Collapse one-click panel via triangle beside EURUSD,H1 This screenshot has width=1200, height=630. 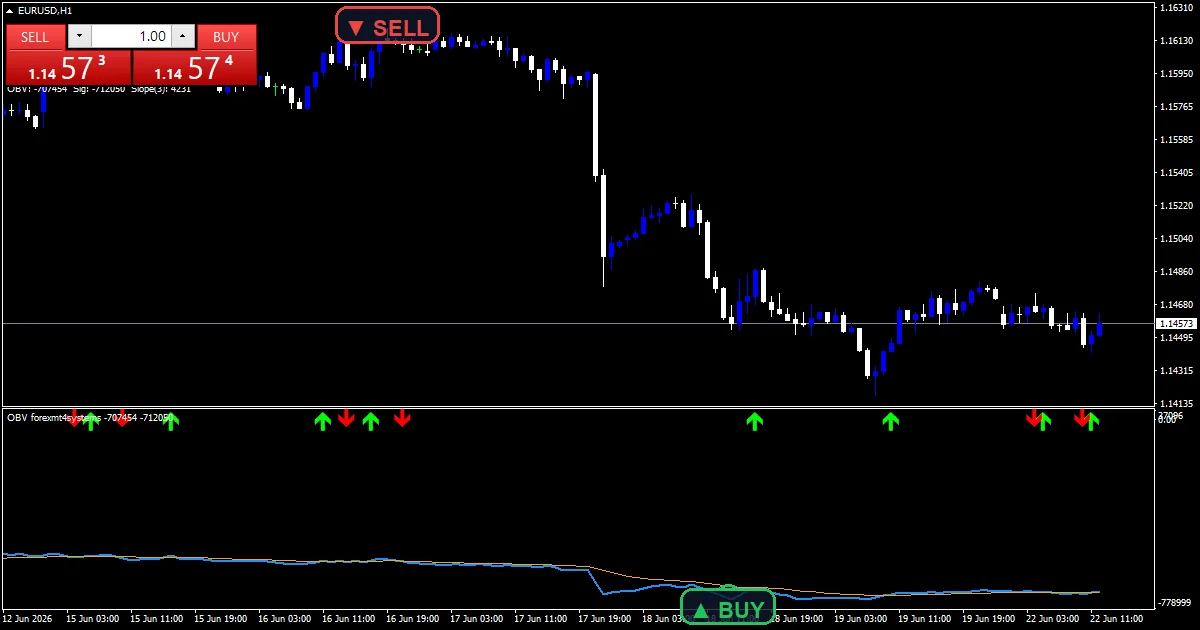[10, 10]
